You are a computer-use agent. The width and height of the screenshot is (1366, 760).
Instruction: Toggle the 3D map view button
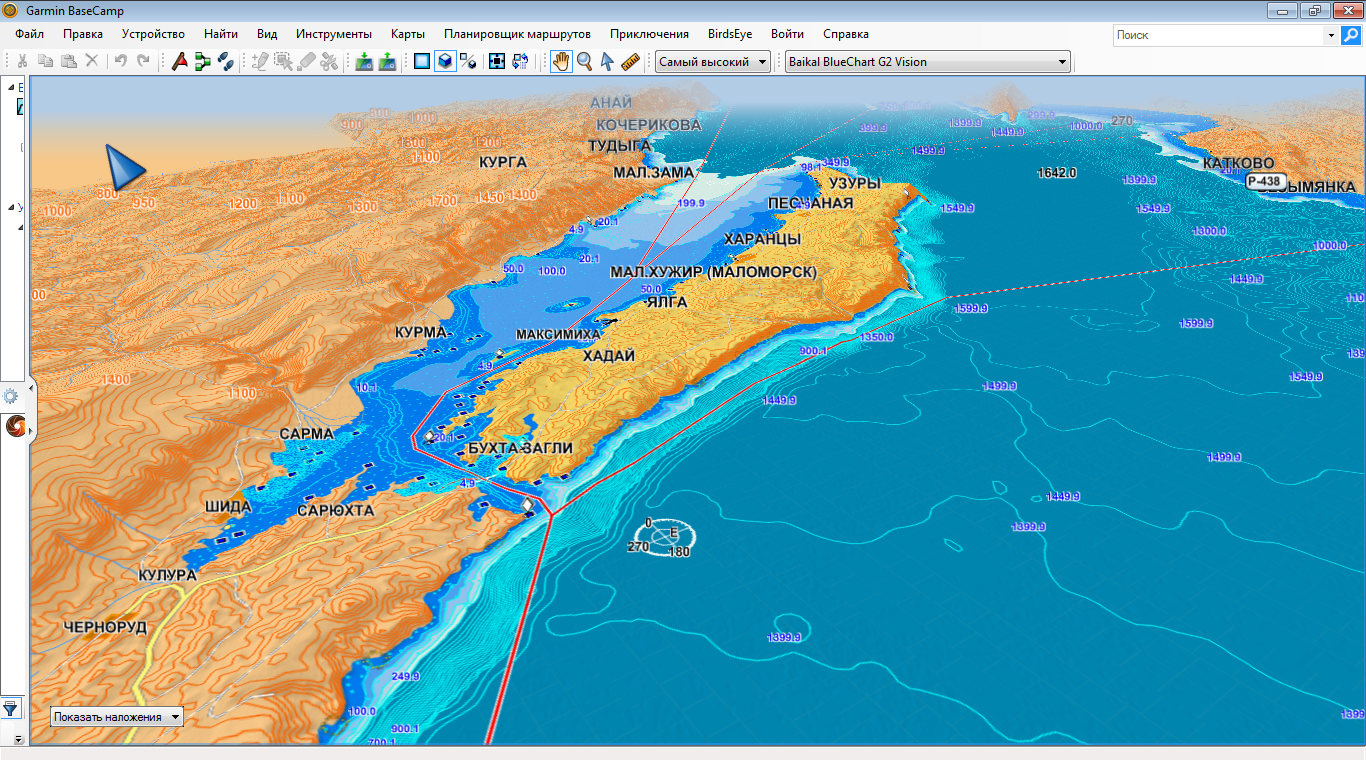(x=445, y=61)
